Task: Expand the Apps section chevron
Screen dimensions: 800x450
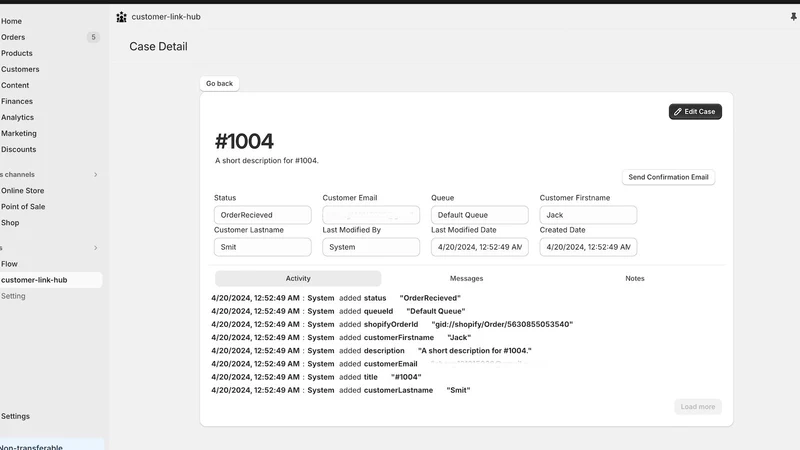Action: (95, 248)
